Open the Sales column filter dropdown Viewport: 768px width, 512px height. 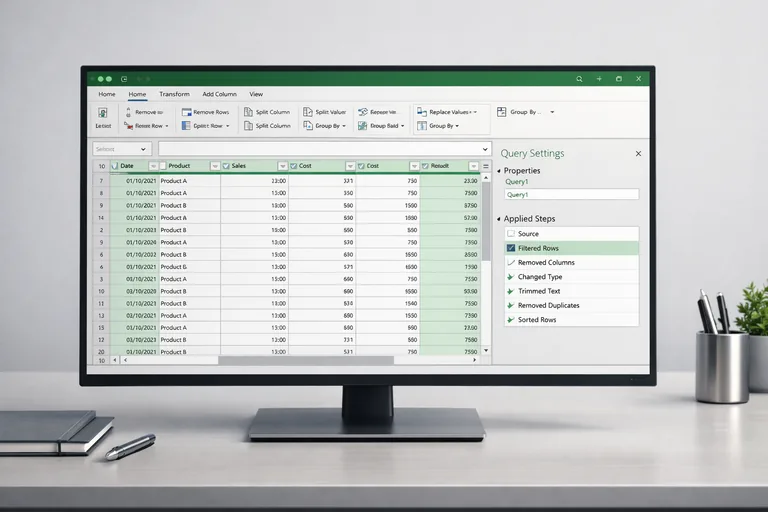coord(283,166)
